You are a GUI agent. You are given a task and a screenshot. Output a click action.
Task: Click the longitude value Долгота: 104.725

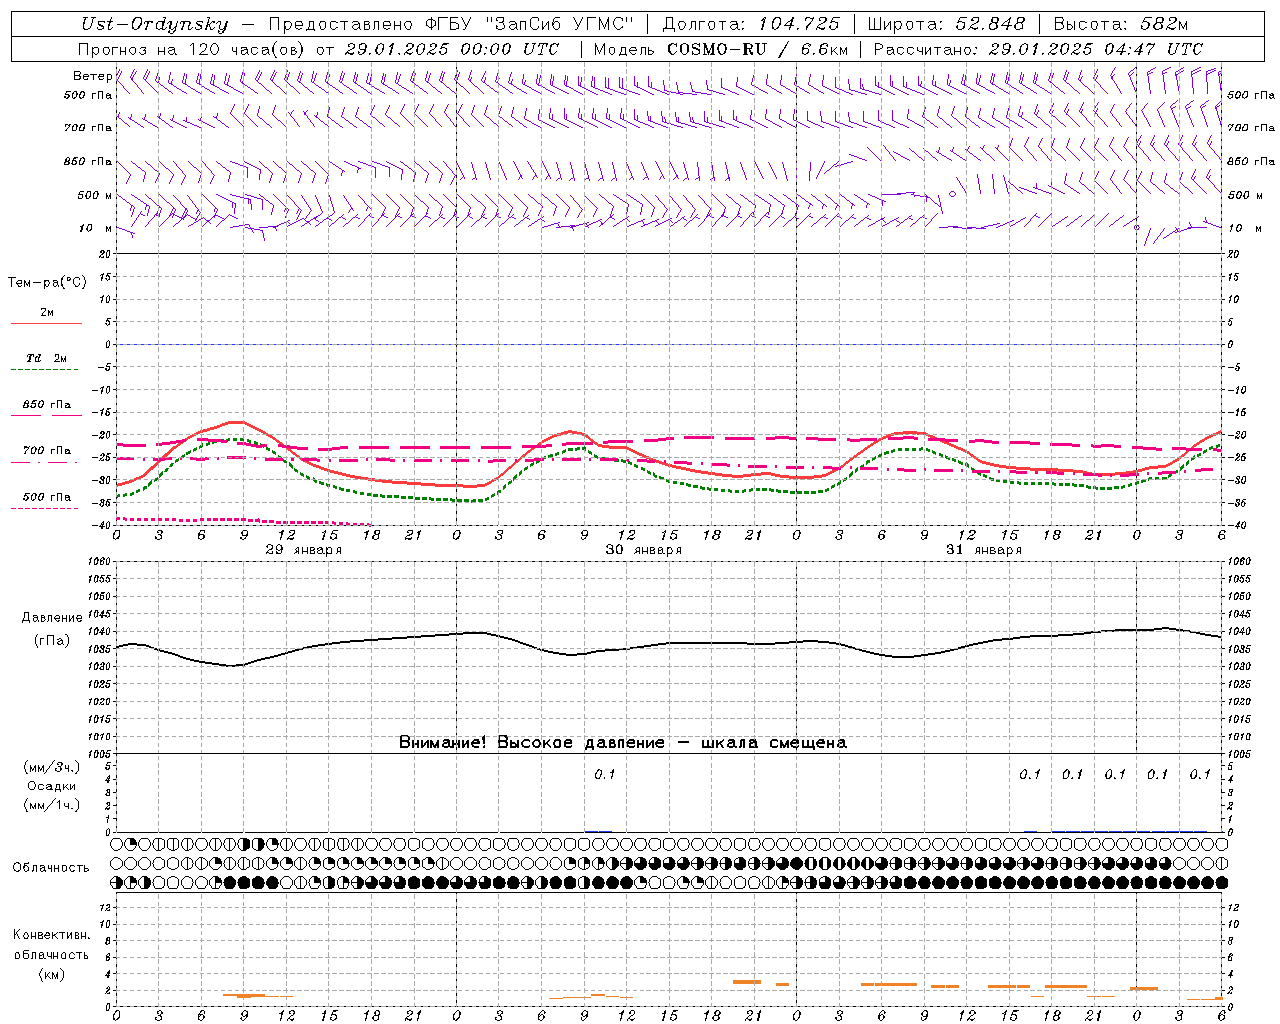tap(751, 25)
